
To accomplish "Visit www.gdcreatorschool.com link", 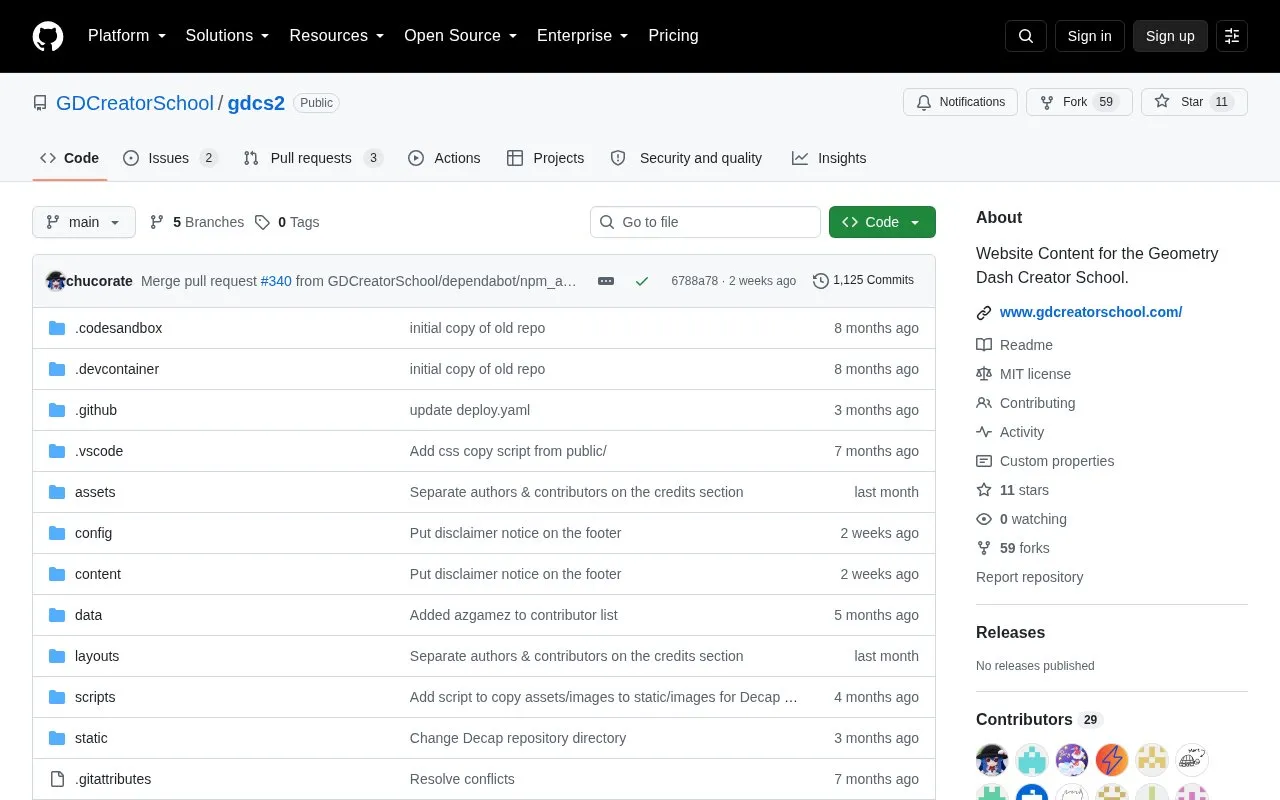I will [x=1091, y=312].
